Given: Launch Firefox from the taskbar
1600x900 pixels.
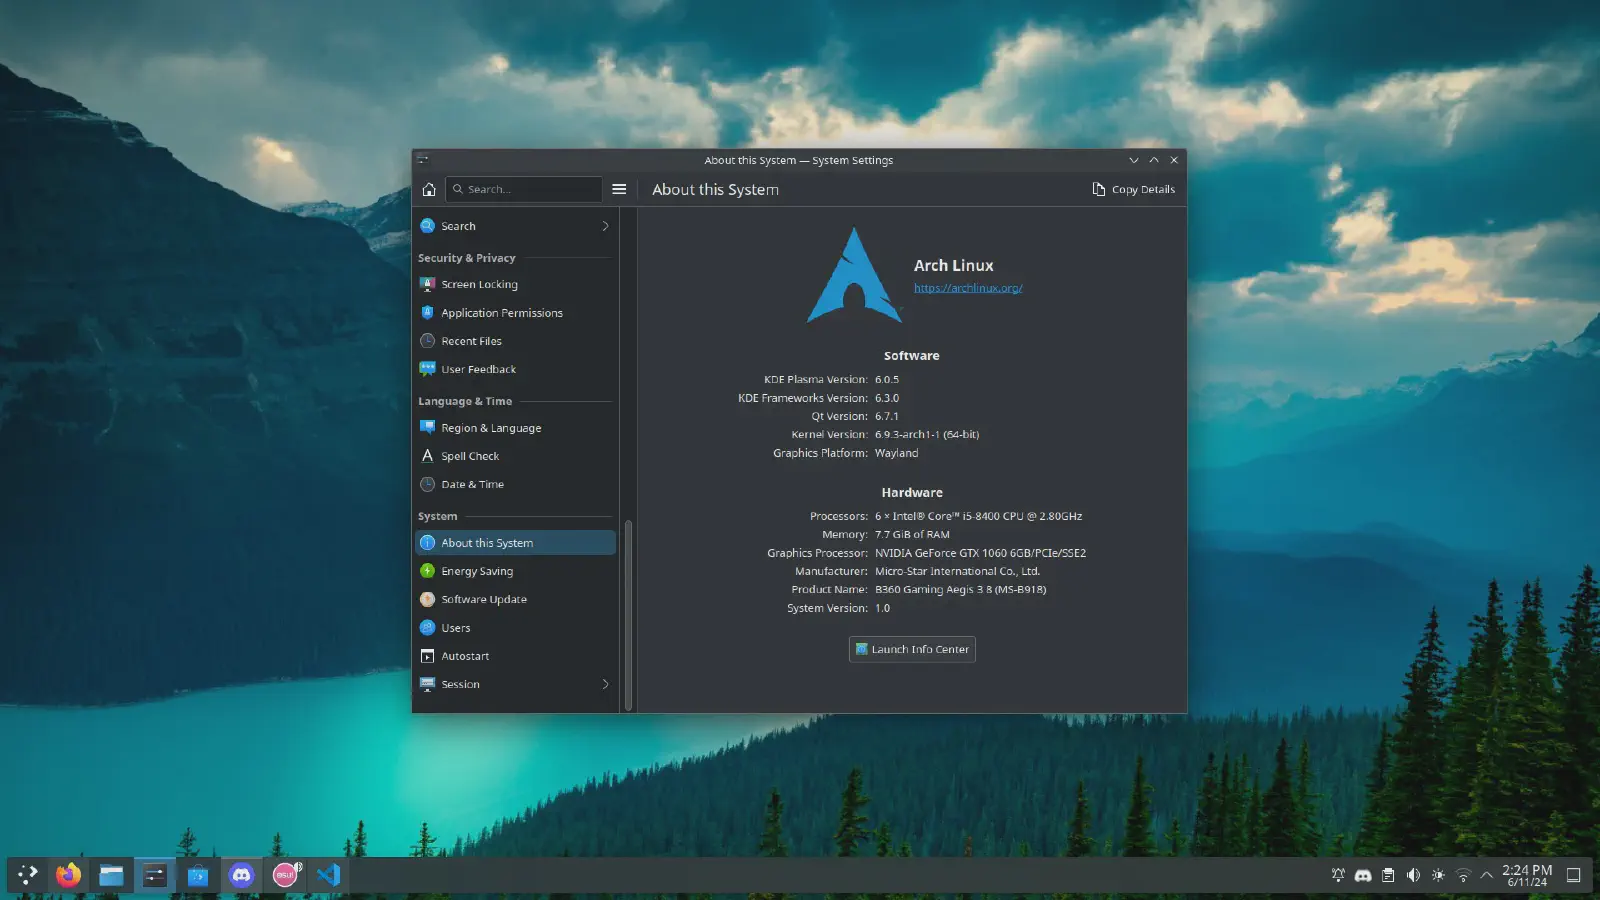Looking at the screenshot, I should 68,875.
